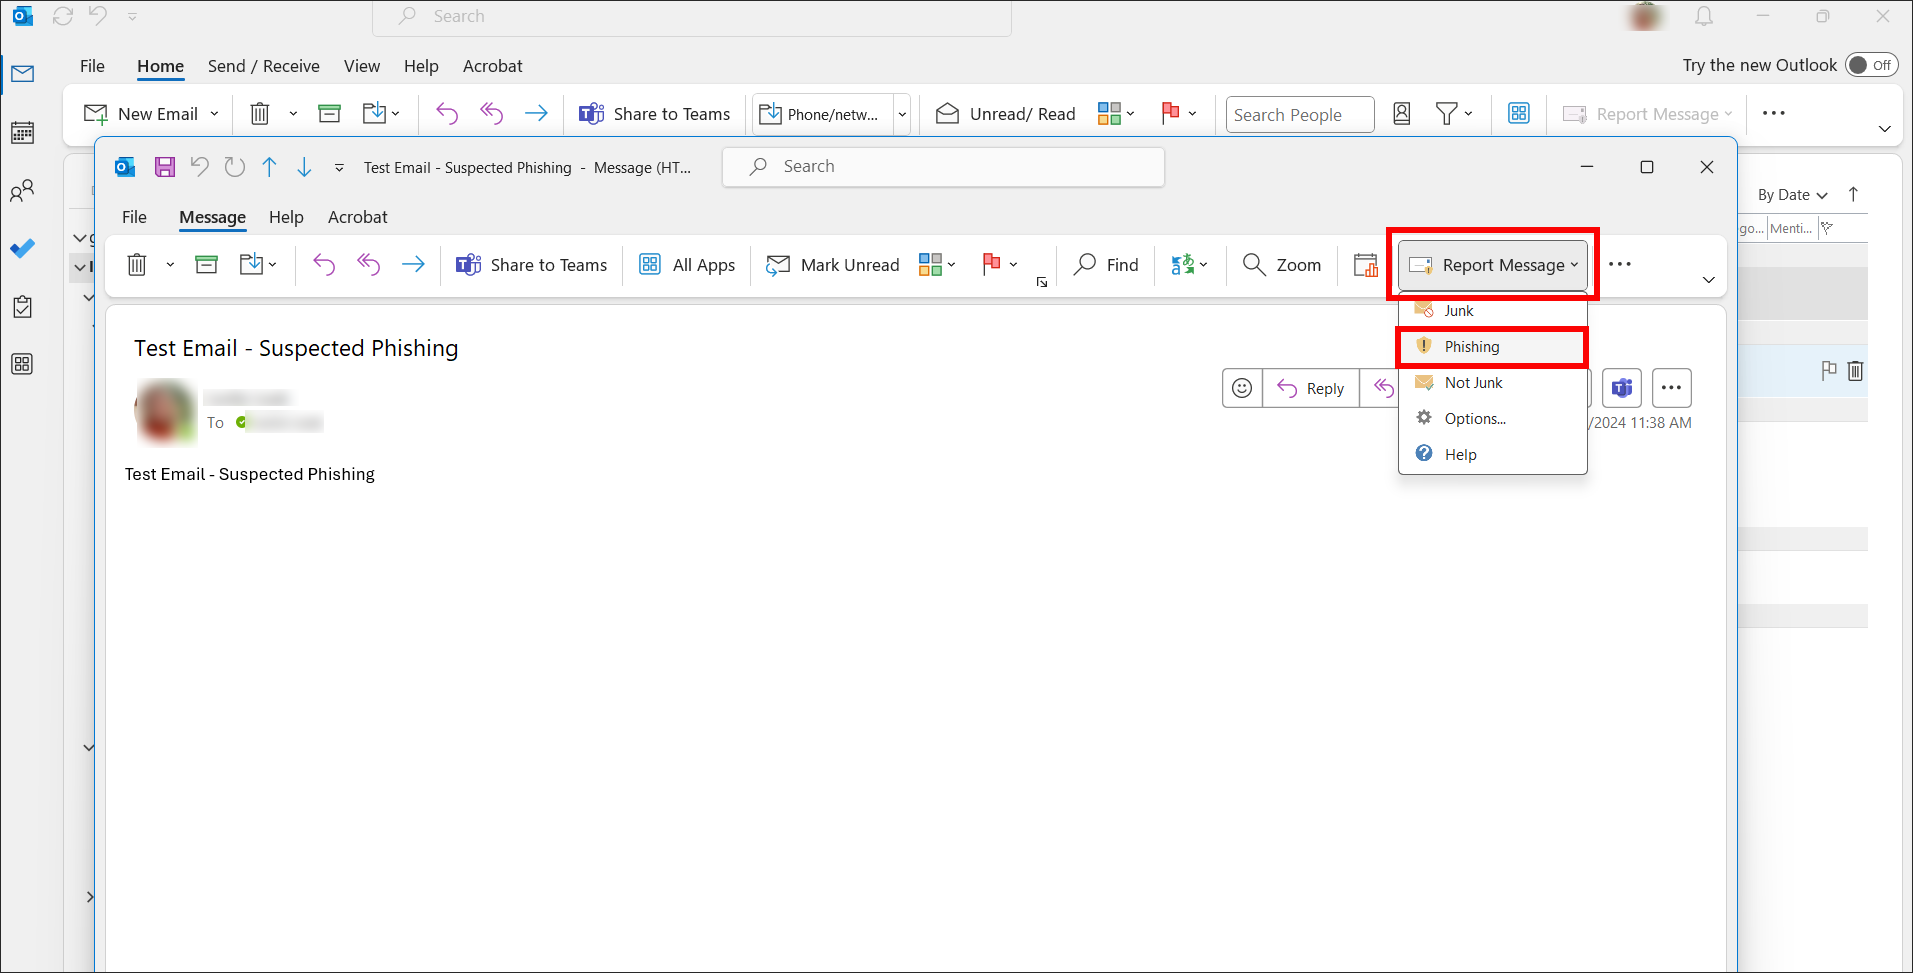The width and height of the screenshot is (1913, 973).
Task: Switch to the Acrobat tab in the message window
Action: (357, 217)
